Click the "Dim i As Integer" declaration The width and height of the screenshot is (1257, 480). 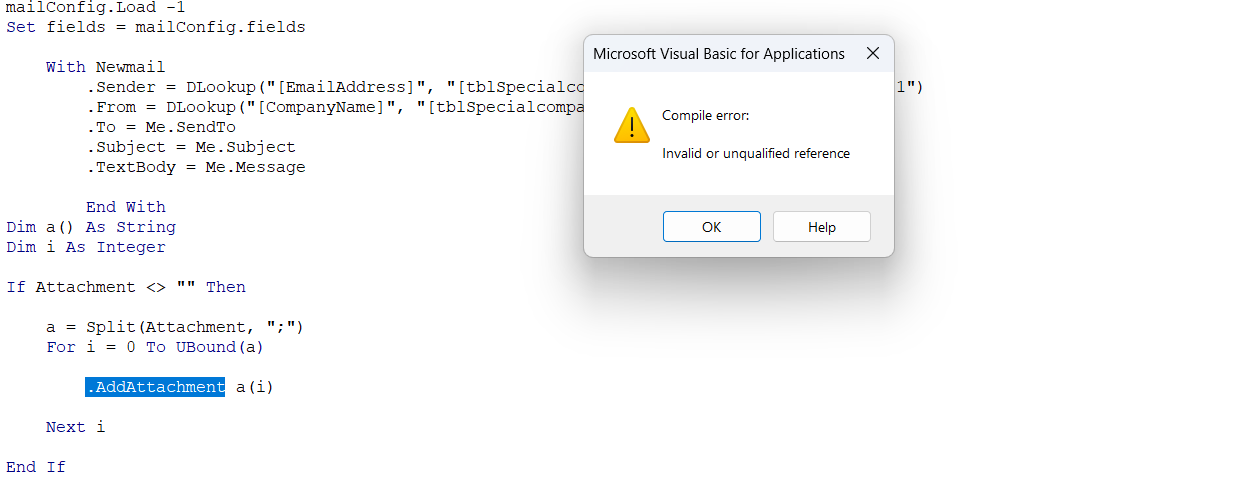(x=86, y=247)
